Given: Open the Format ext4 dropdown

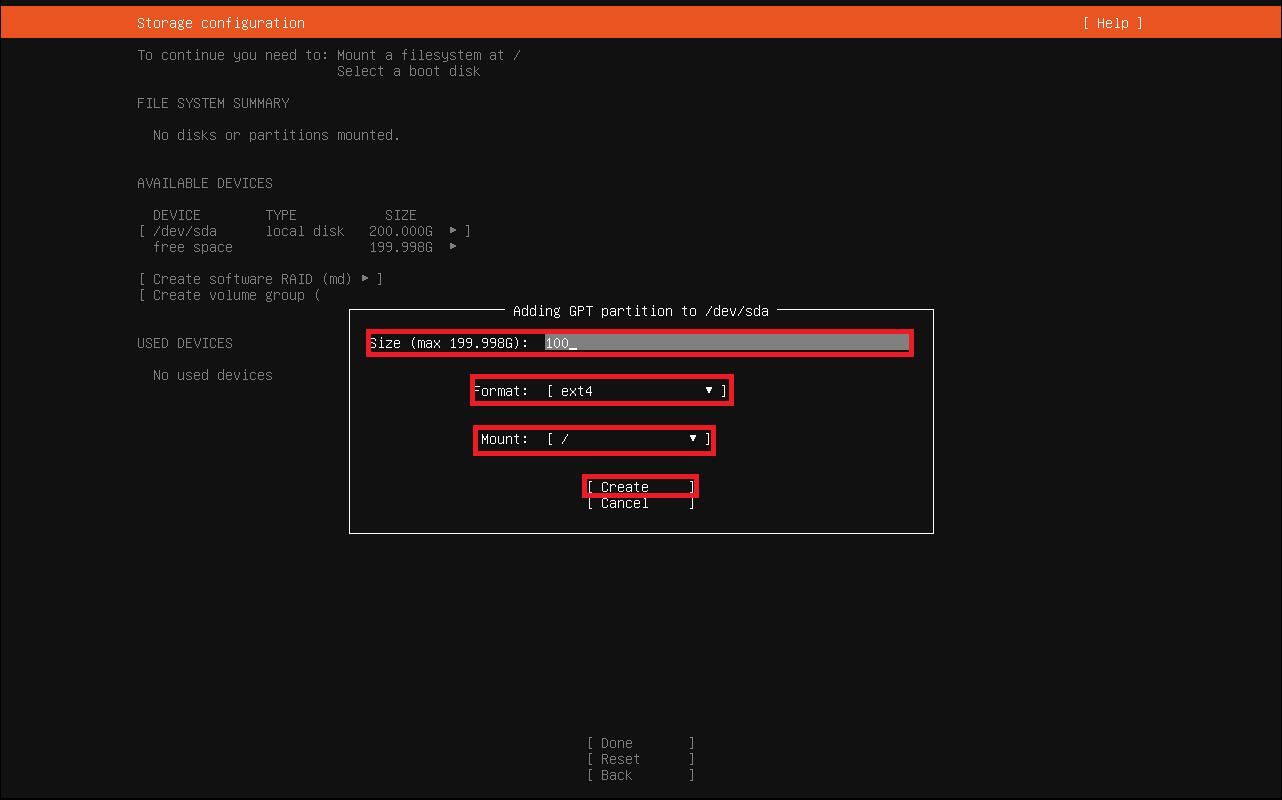Looking at the screenshot, I should 637,391.
